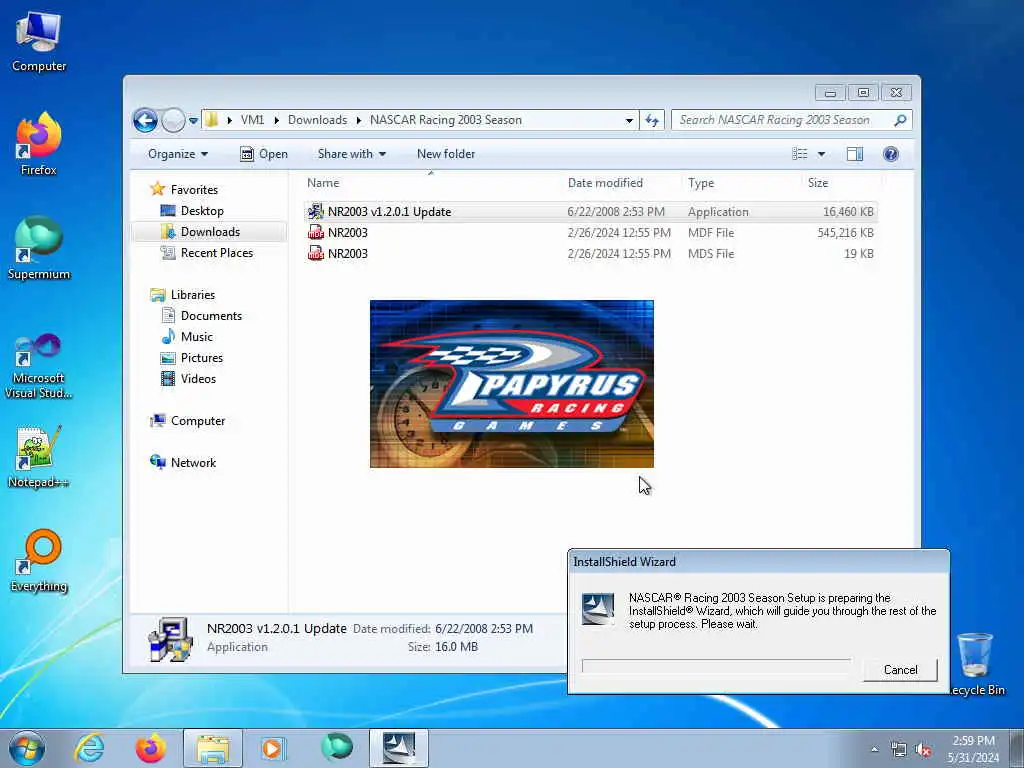Click the NR2003 v1.2.0.1 Update application icon
This screenshot has height=768, width=1024.
315,211
